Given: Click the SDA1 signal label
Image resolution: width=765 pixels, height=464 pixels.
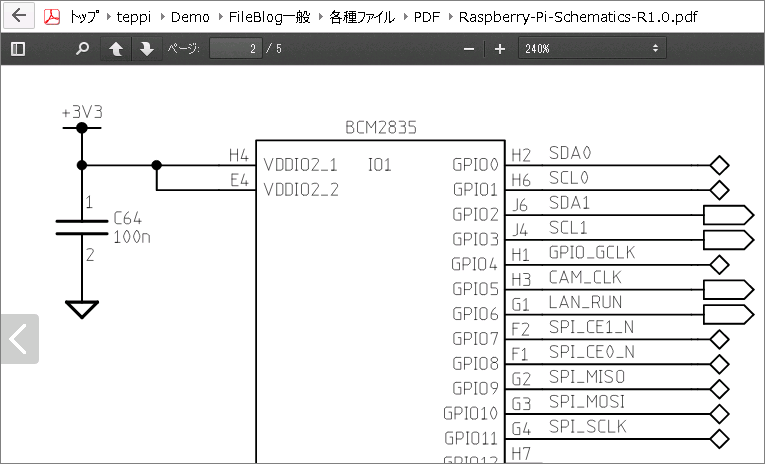Looking at the screenshot, I should coord(569,202).
